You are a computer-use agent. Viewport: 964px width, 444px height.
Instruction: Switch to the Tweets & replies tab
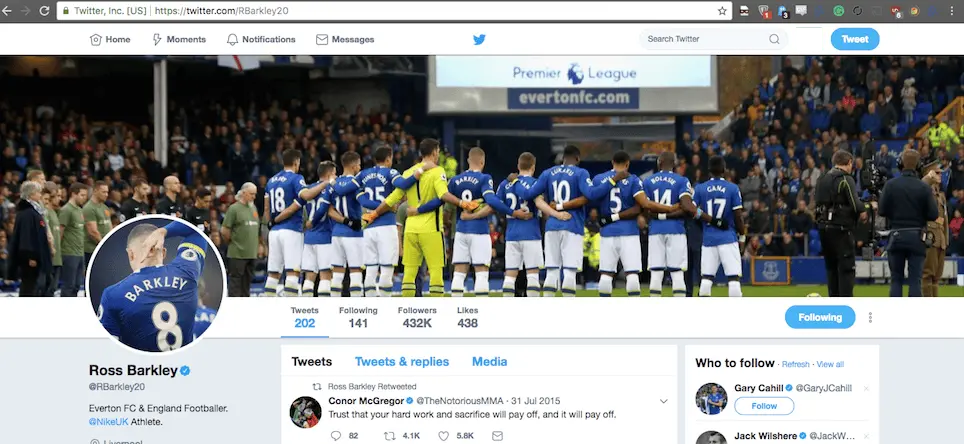[402, 362]
